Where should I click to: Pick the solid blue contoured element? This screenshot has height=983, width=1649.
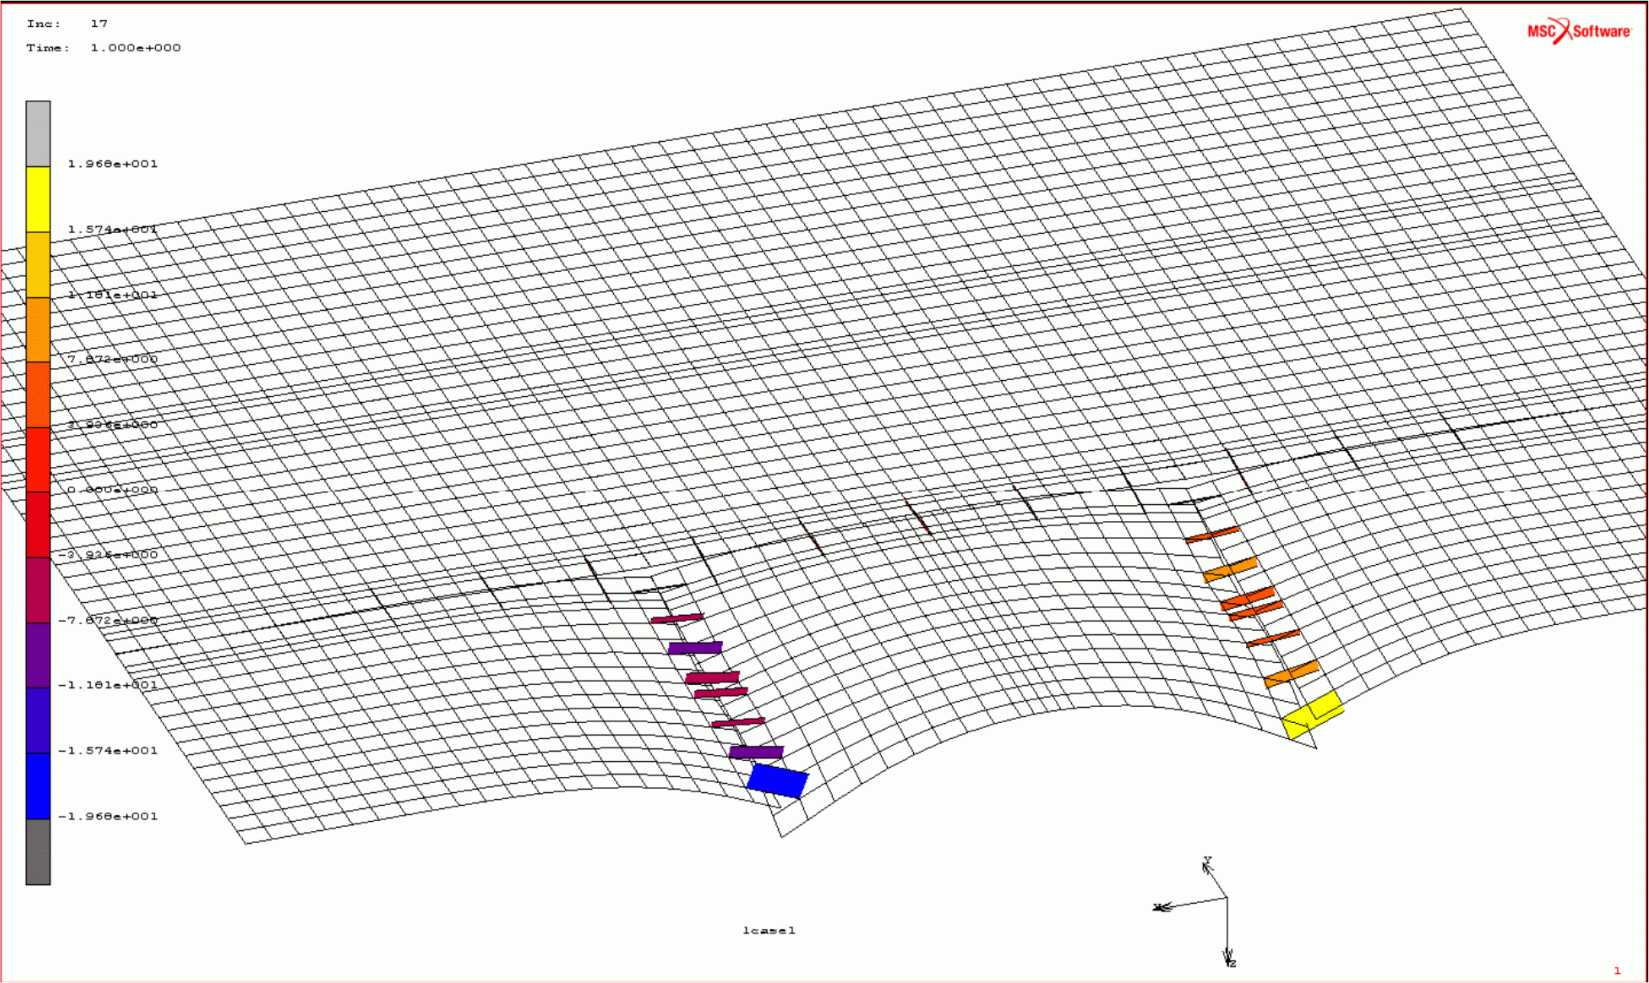pos(777,781)
